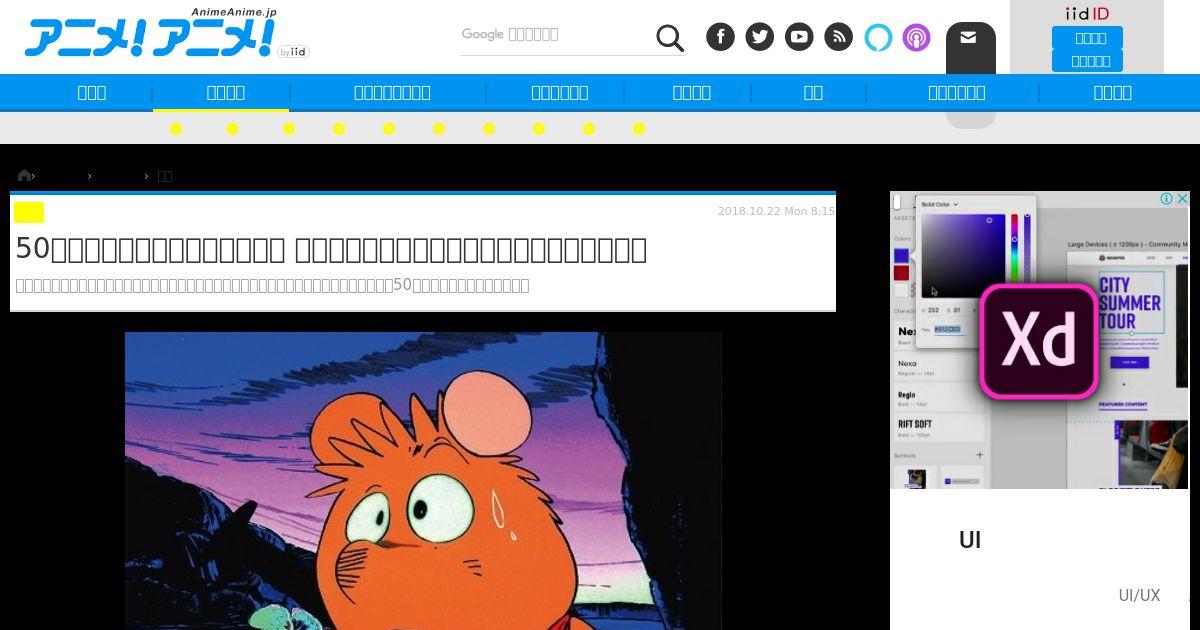Open the orange character article image
The image size is (1200, 630).
coord(423,481)
